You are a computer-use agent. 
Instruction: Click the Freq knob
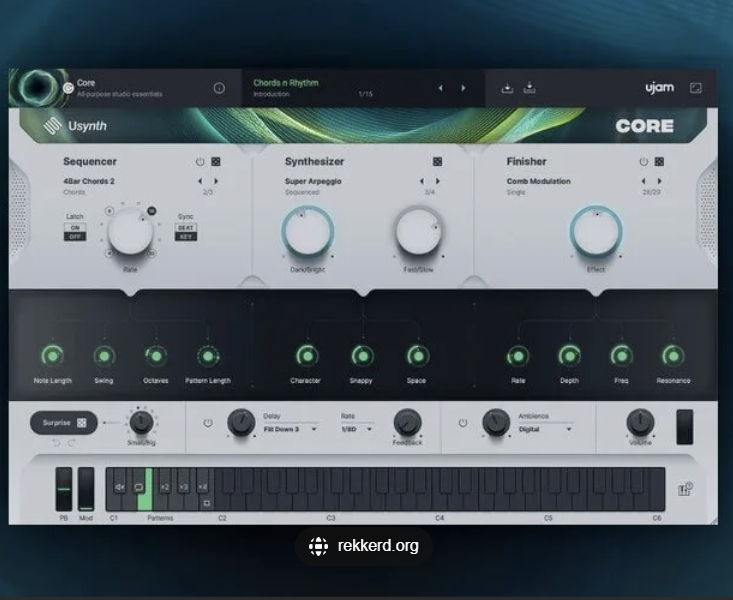(x=621, y=356)
